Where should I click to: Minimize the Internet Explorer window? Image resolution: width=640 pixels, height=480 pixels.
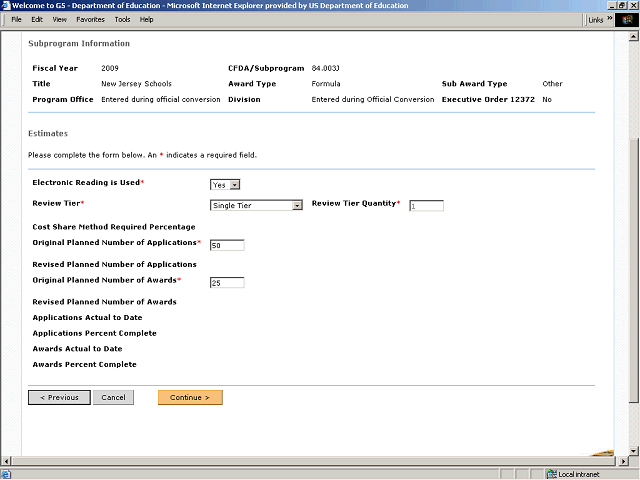coord(611,5)
